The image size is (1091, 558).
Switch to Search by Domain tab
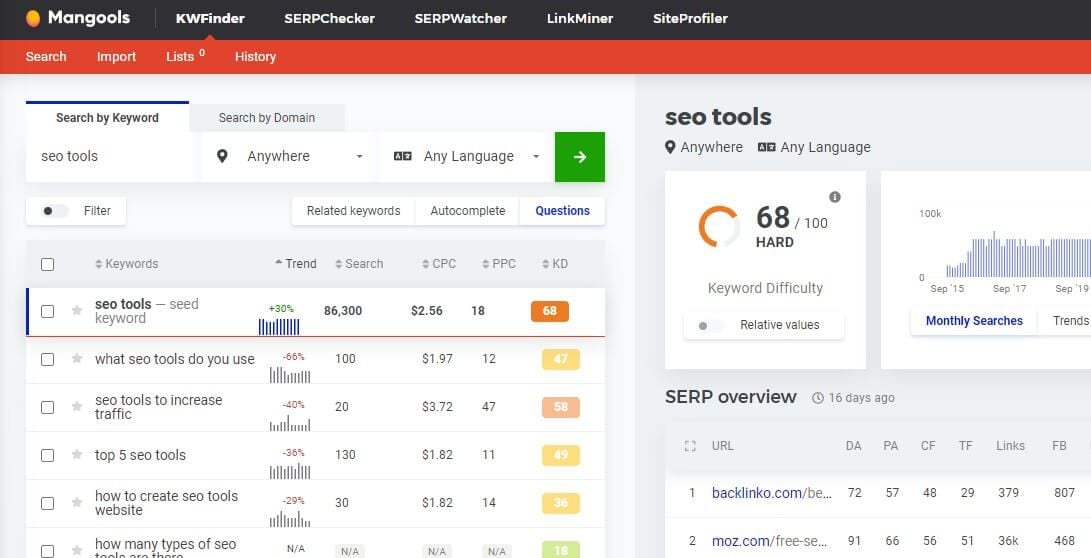click(266, 118)
